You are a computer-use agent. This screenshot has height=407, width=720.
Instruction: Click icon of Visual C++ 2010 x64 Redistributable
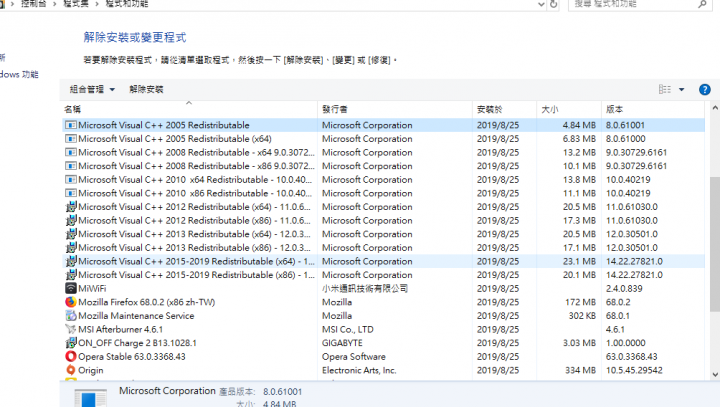click(71, 180)
